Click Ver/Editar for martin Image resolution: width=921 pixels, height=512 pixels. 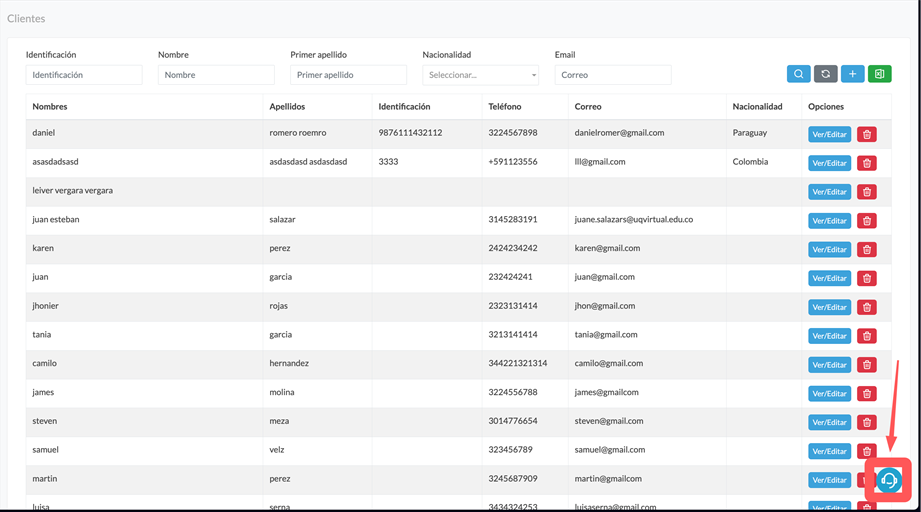pos(829,480)
